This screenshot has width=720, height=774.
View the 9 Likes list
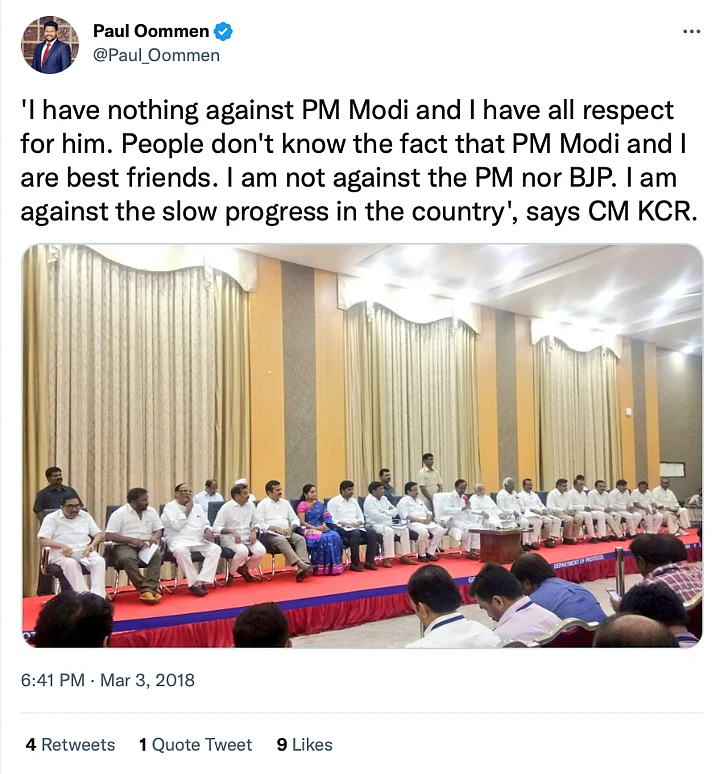[304, 744]
